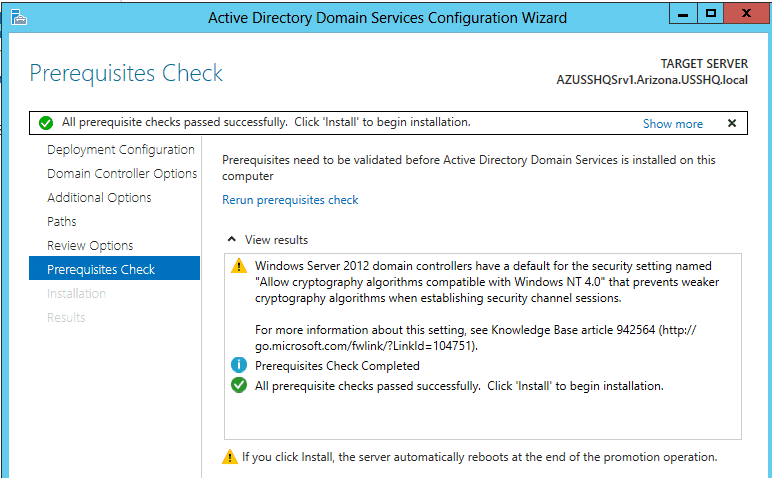Click the yellow warning icon for cryptography notice
Viewport: 772px width, 478px height.
[239, 266]
